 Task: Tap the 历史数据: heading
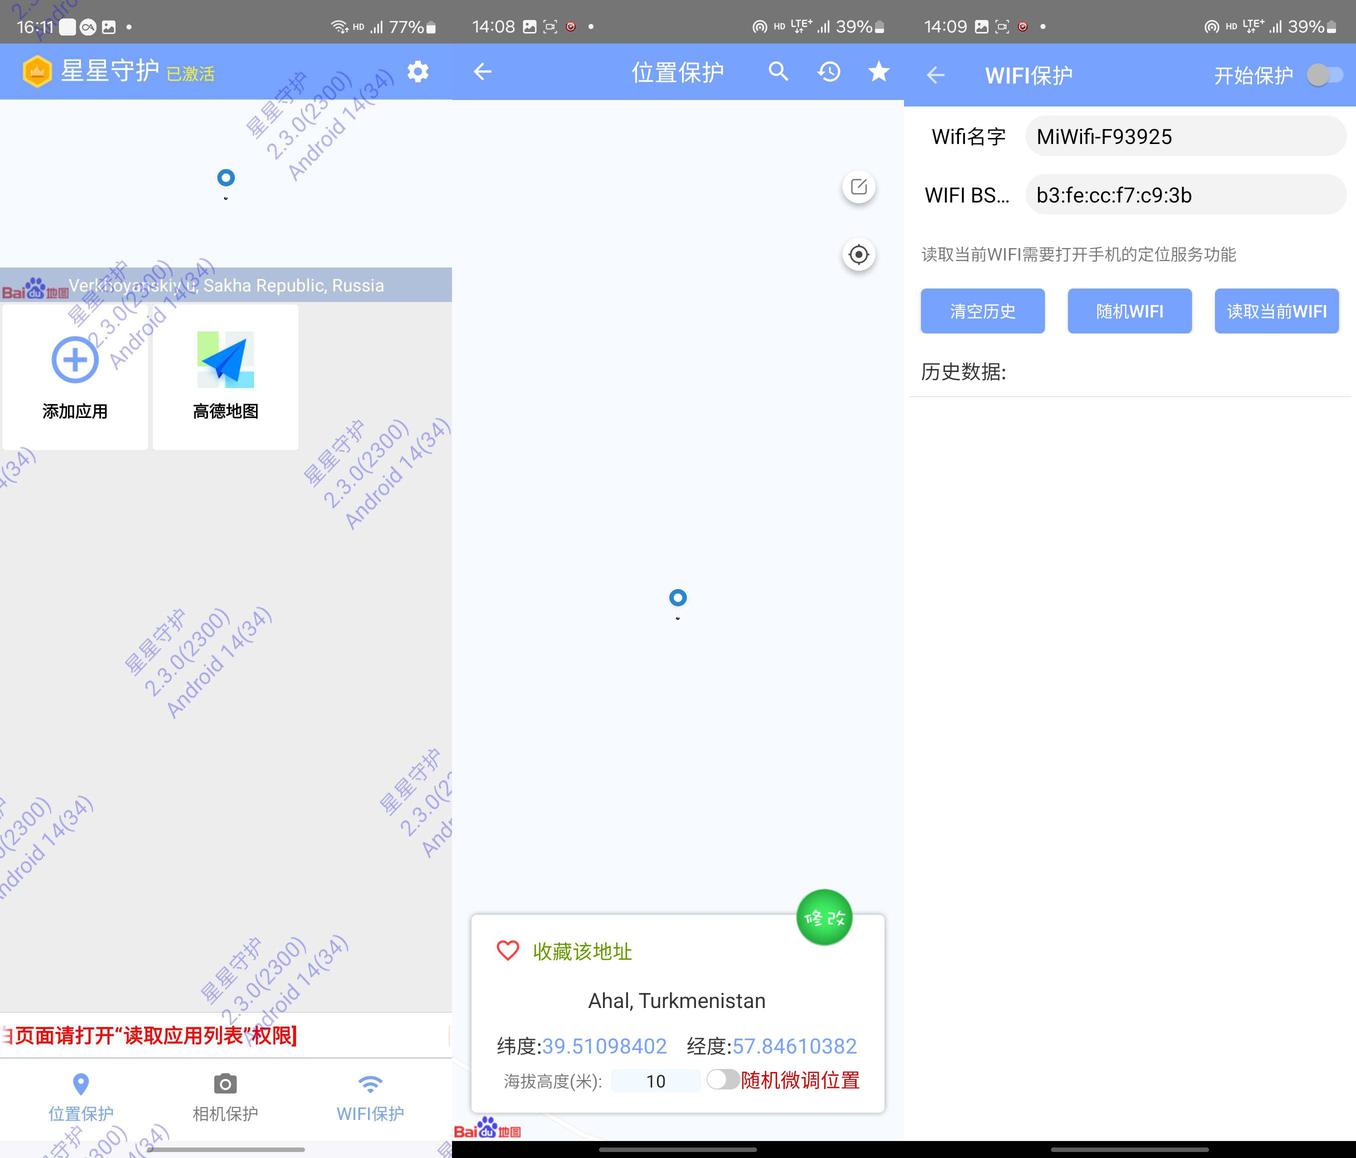963,372
